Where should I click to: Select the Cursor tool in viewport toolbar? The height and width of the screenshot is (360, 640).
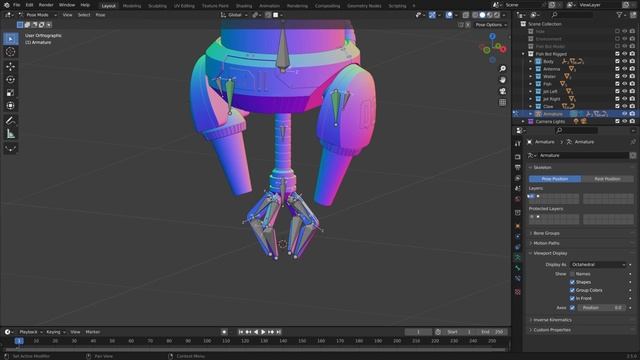point(11,52)
